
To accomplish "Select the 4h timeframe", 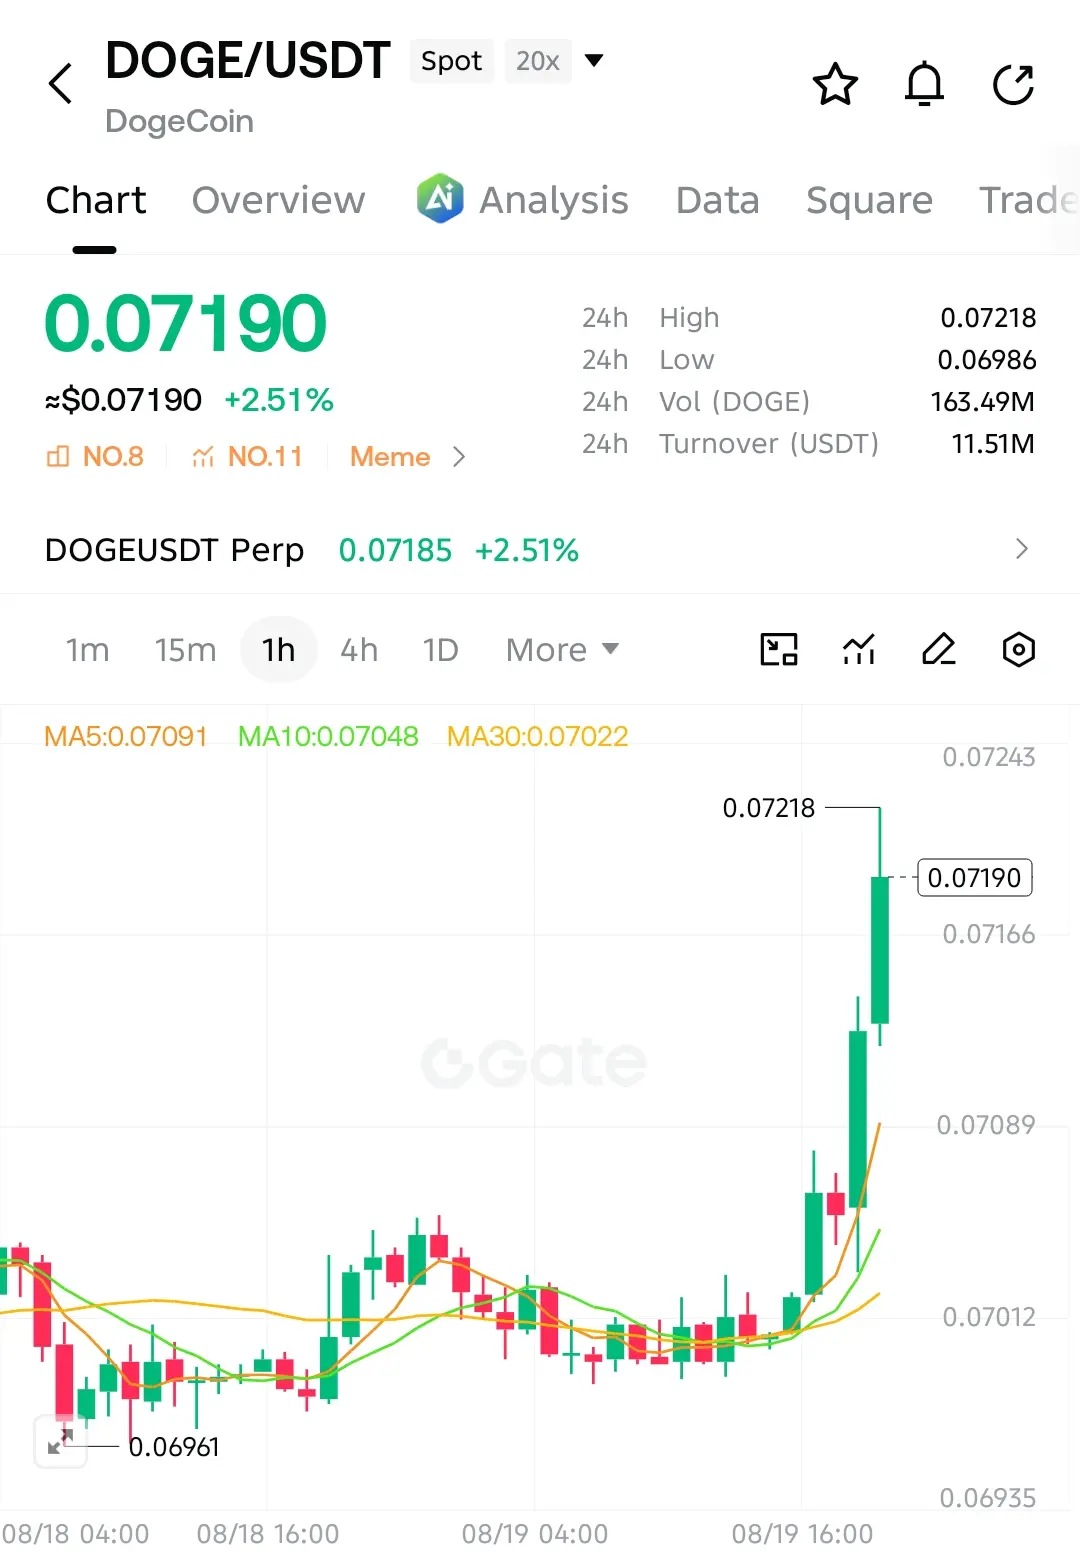I will coord(359,650).
